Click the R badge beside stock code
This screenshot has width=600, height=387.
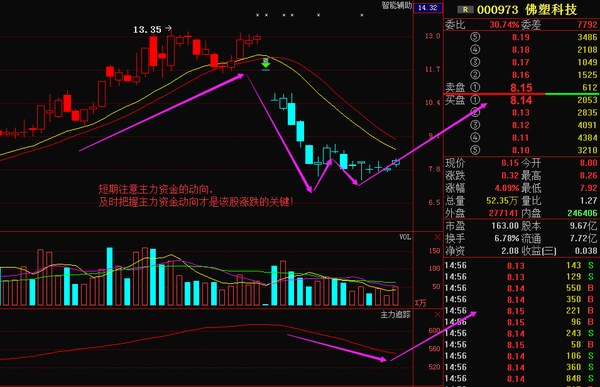tap(465, 10)
